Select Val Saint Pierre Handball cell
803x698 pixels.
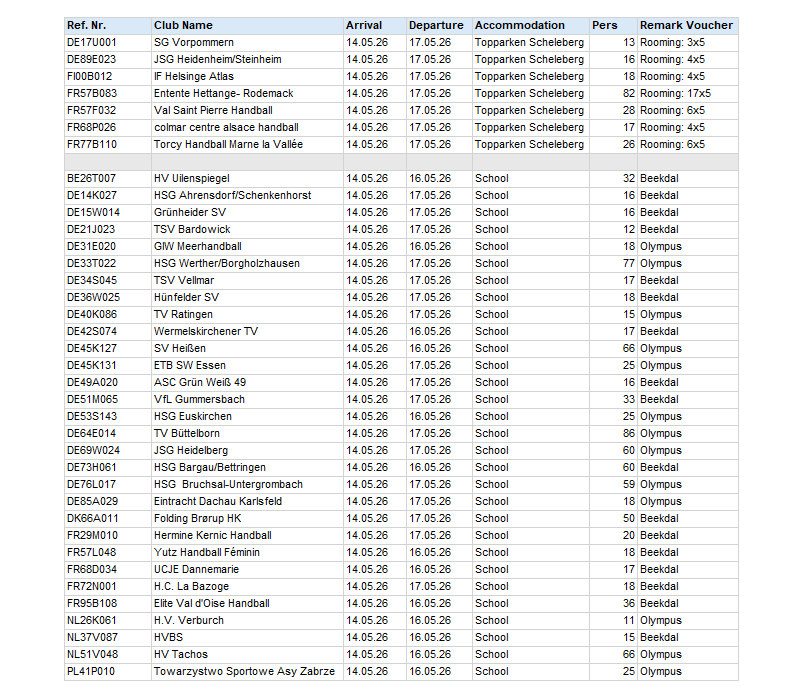point(247,110)
